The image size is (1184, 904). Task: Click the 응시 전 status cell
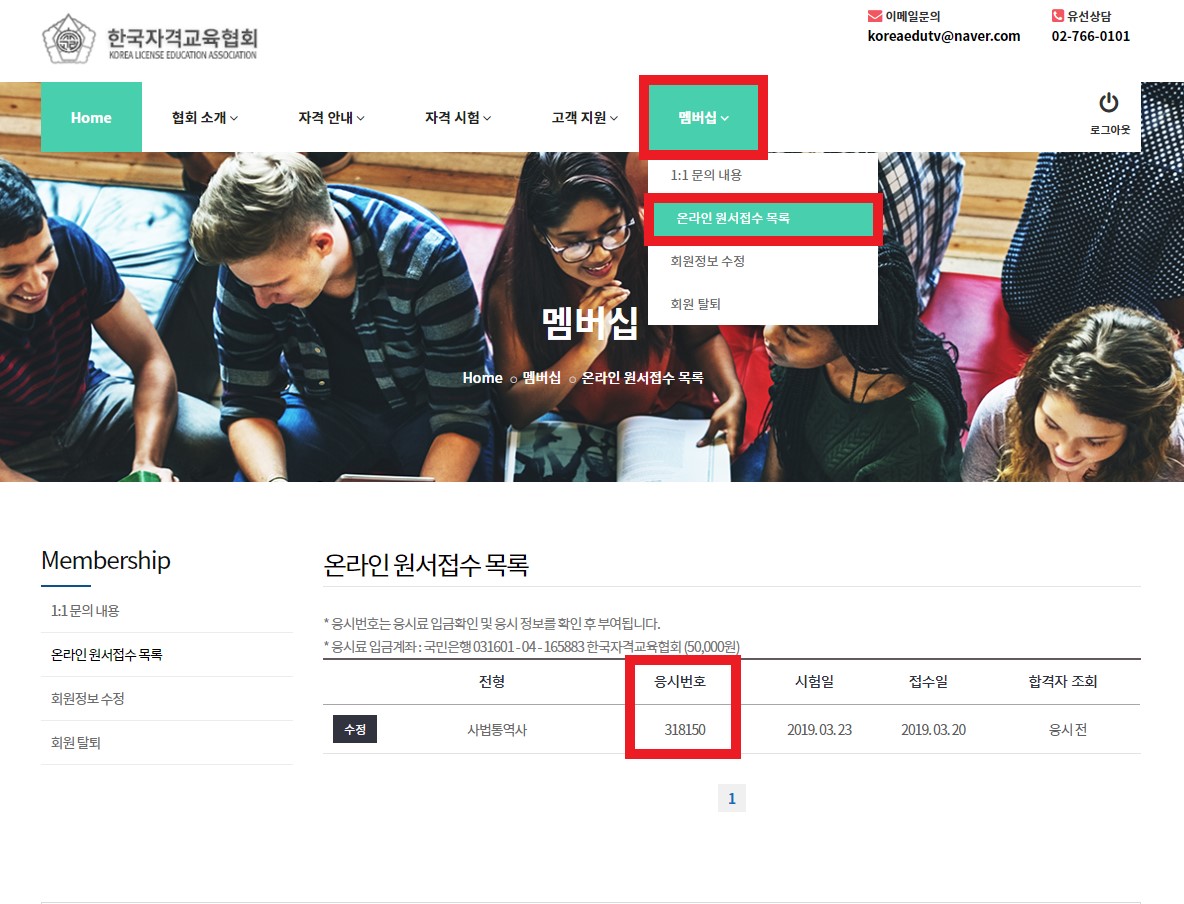[1068, 730]
